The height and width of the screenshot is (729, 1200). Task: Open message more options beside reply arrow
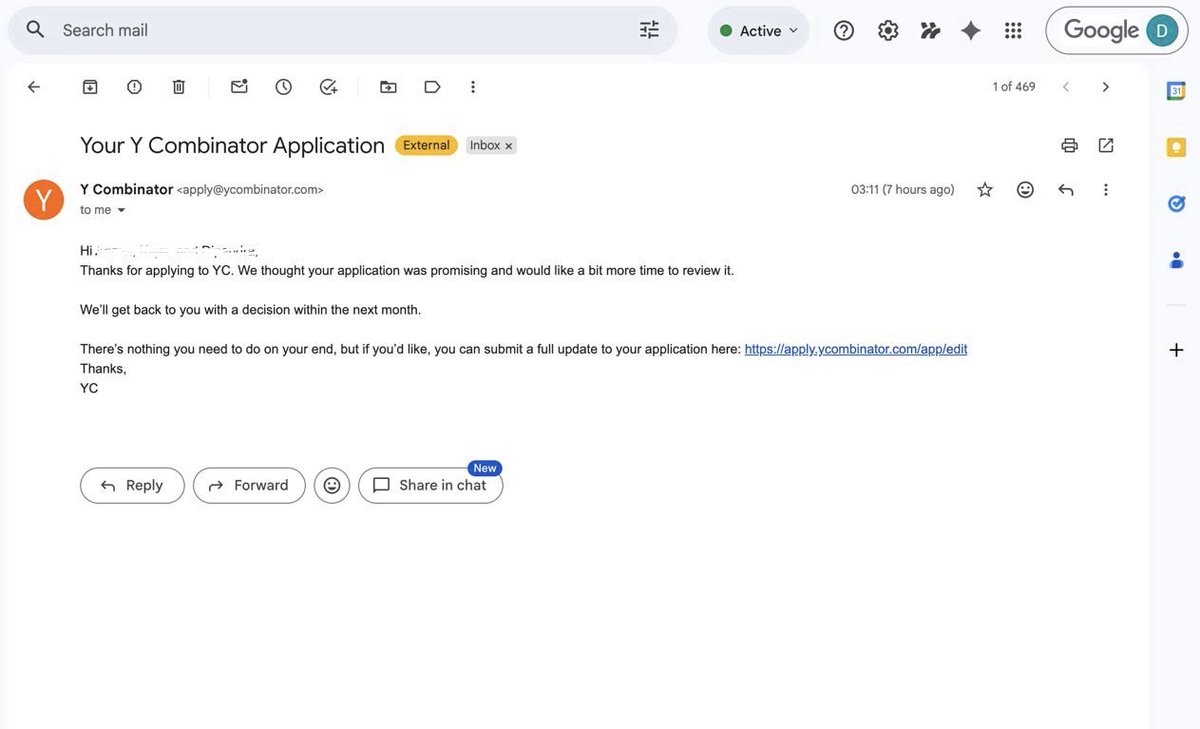point(1106,190)
